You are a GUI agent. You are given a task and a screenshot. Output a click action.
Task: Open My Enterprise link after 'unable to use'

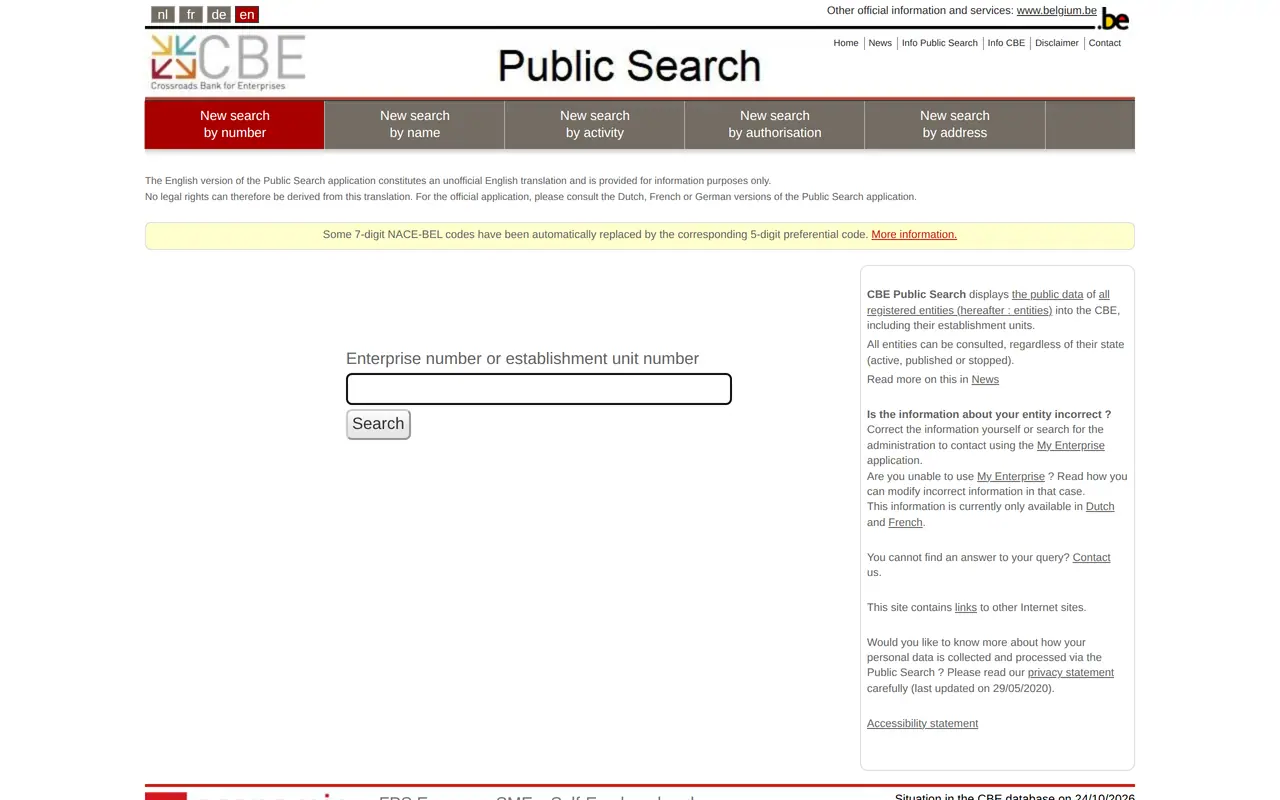point(1011,476)
